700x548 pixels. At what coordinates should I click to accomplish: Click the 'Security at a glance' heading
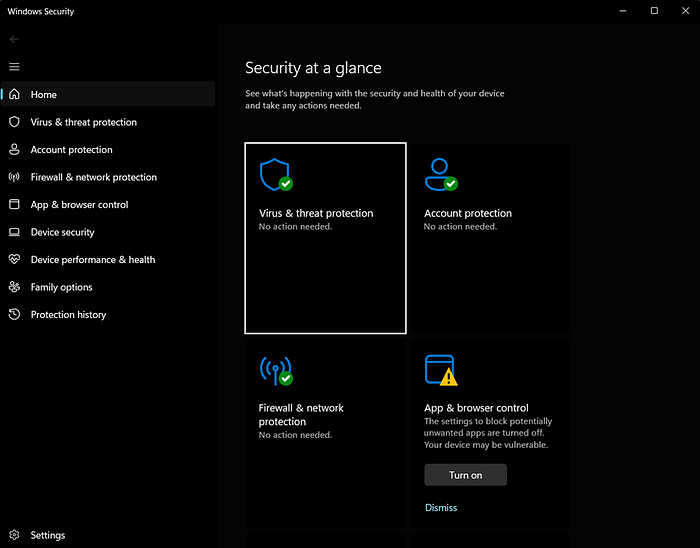313,68
